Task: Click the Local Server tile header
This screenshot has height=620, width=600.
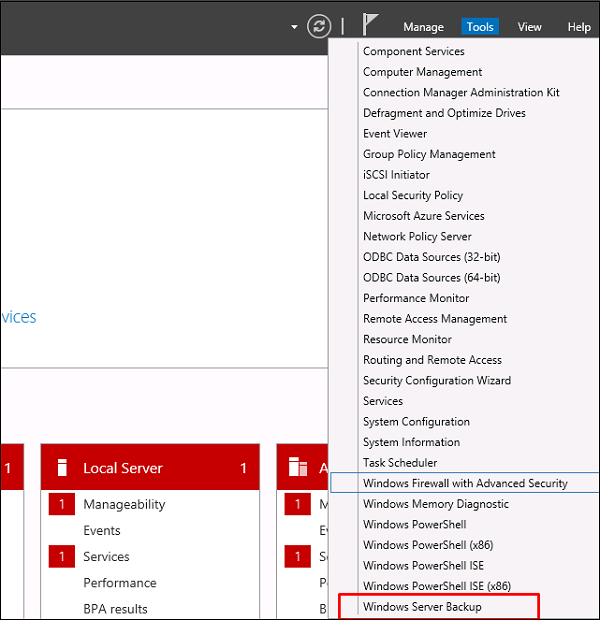Action: (150, 467)
